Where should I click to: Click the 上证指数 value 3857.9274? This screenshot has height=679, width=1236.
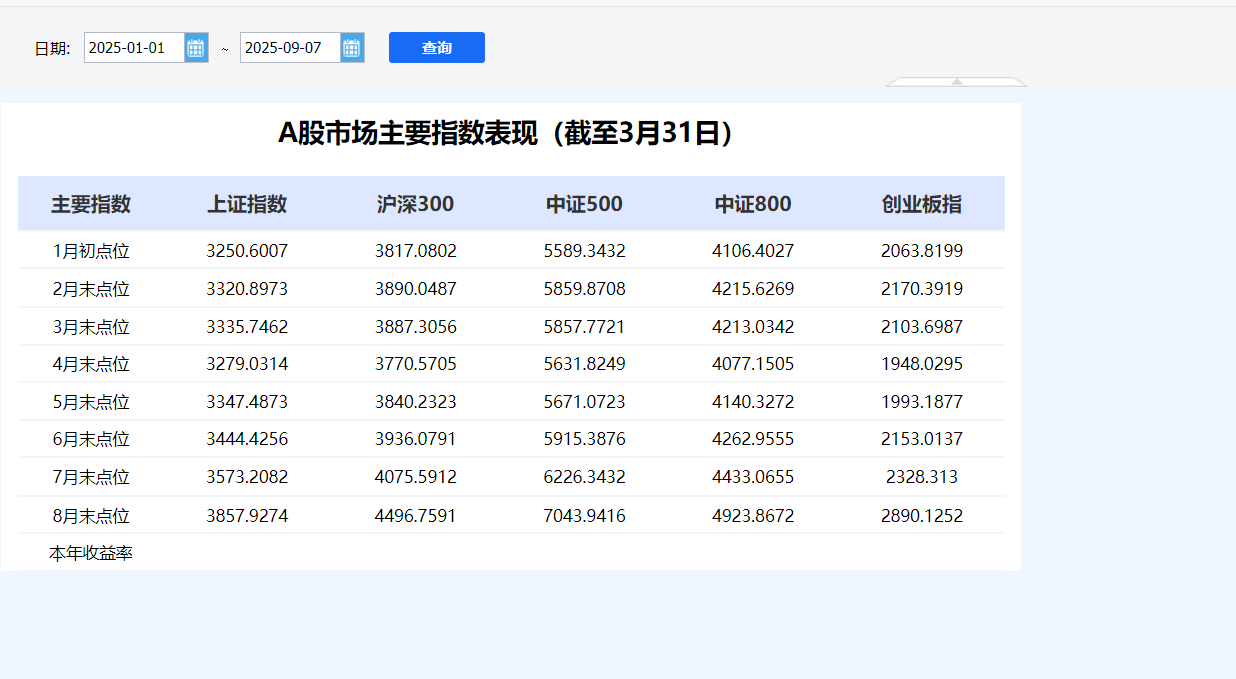(x=247, y=516)
